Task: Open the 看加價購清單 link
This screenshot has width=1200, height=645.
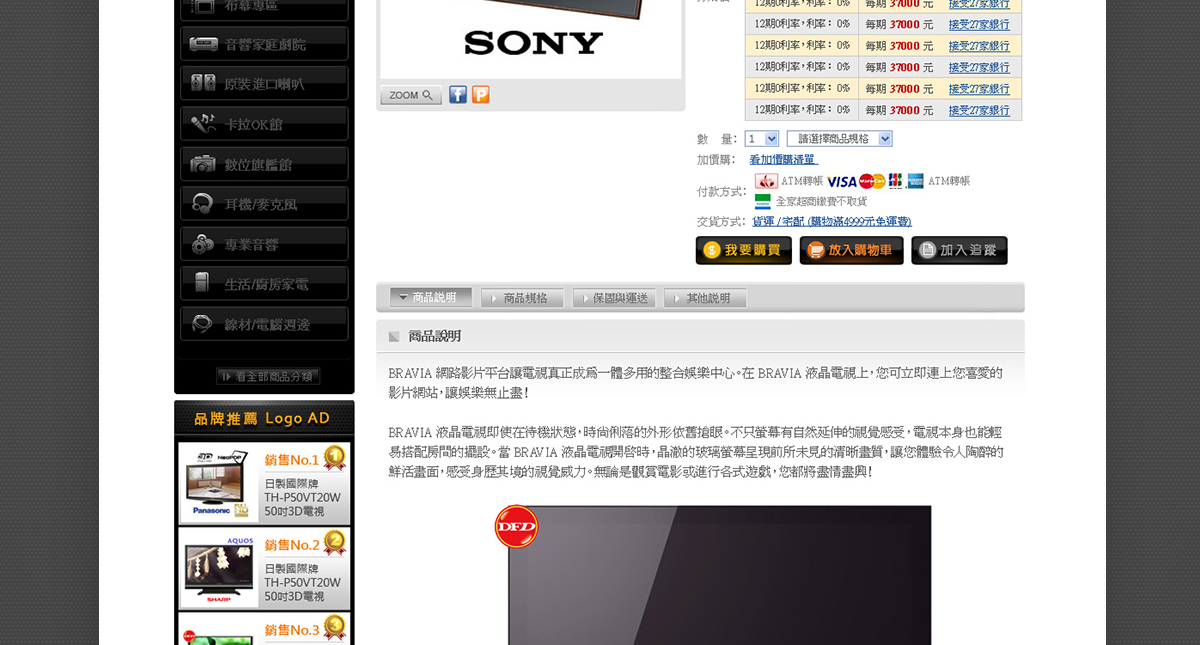Action: 784,160
